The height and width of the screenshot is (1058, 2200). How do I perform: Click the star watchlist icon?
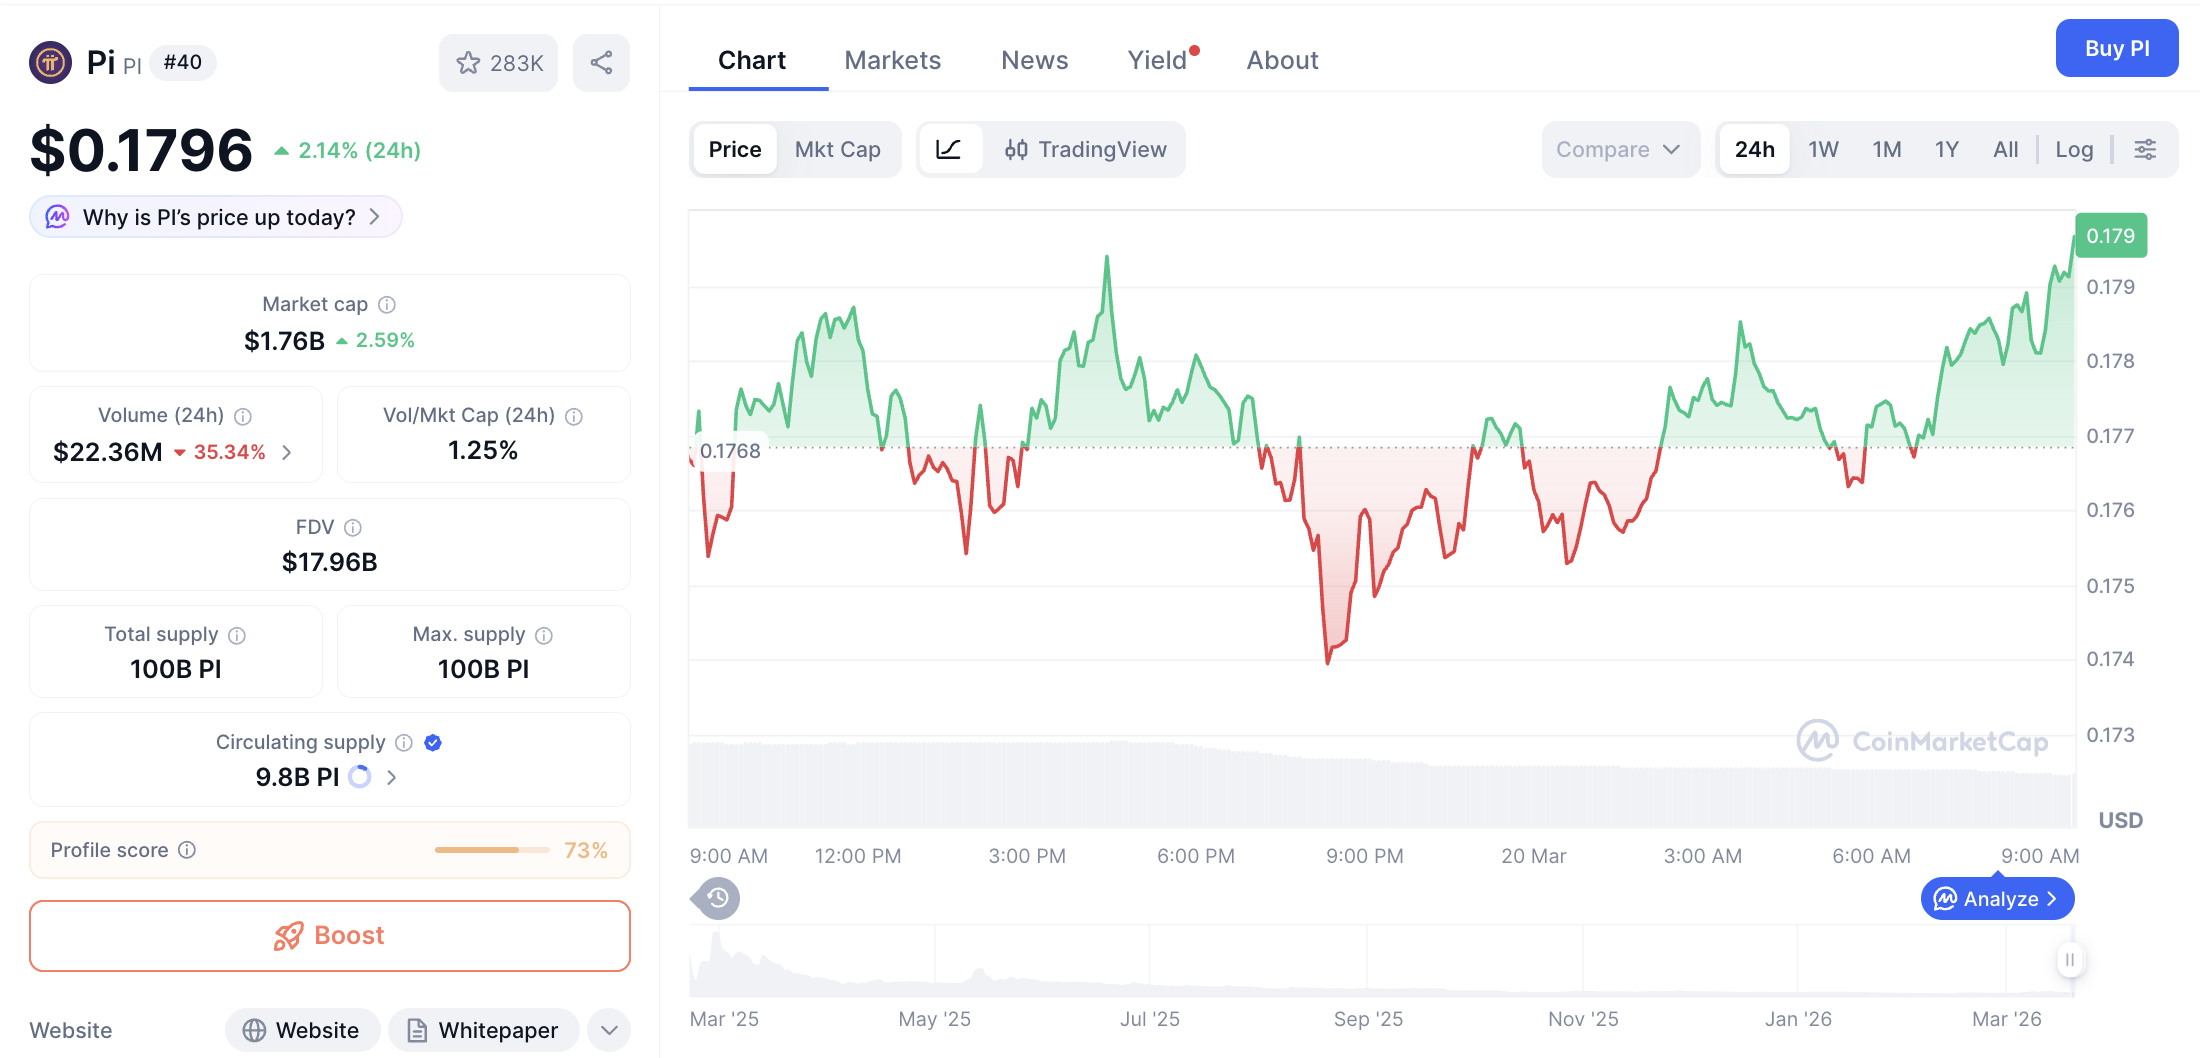469,62
